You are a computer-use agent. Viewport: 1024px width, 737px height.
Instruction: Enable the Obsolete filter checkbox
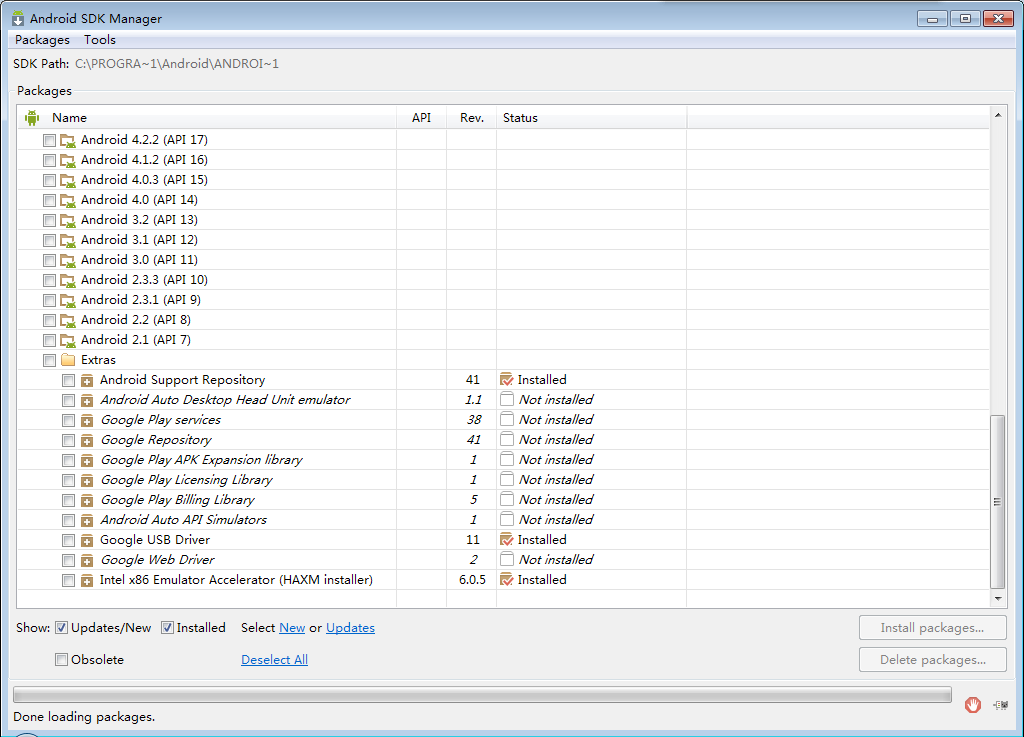(x=61, y=660)
